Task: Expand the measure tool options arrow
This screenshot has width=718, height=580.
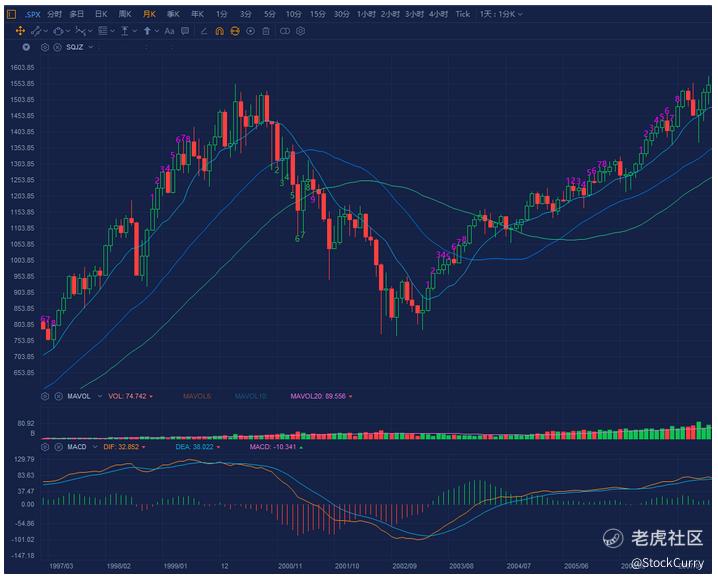Action: (135, 31)
